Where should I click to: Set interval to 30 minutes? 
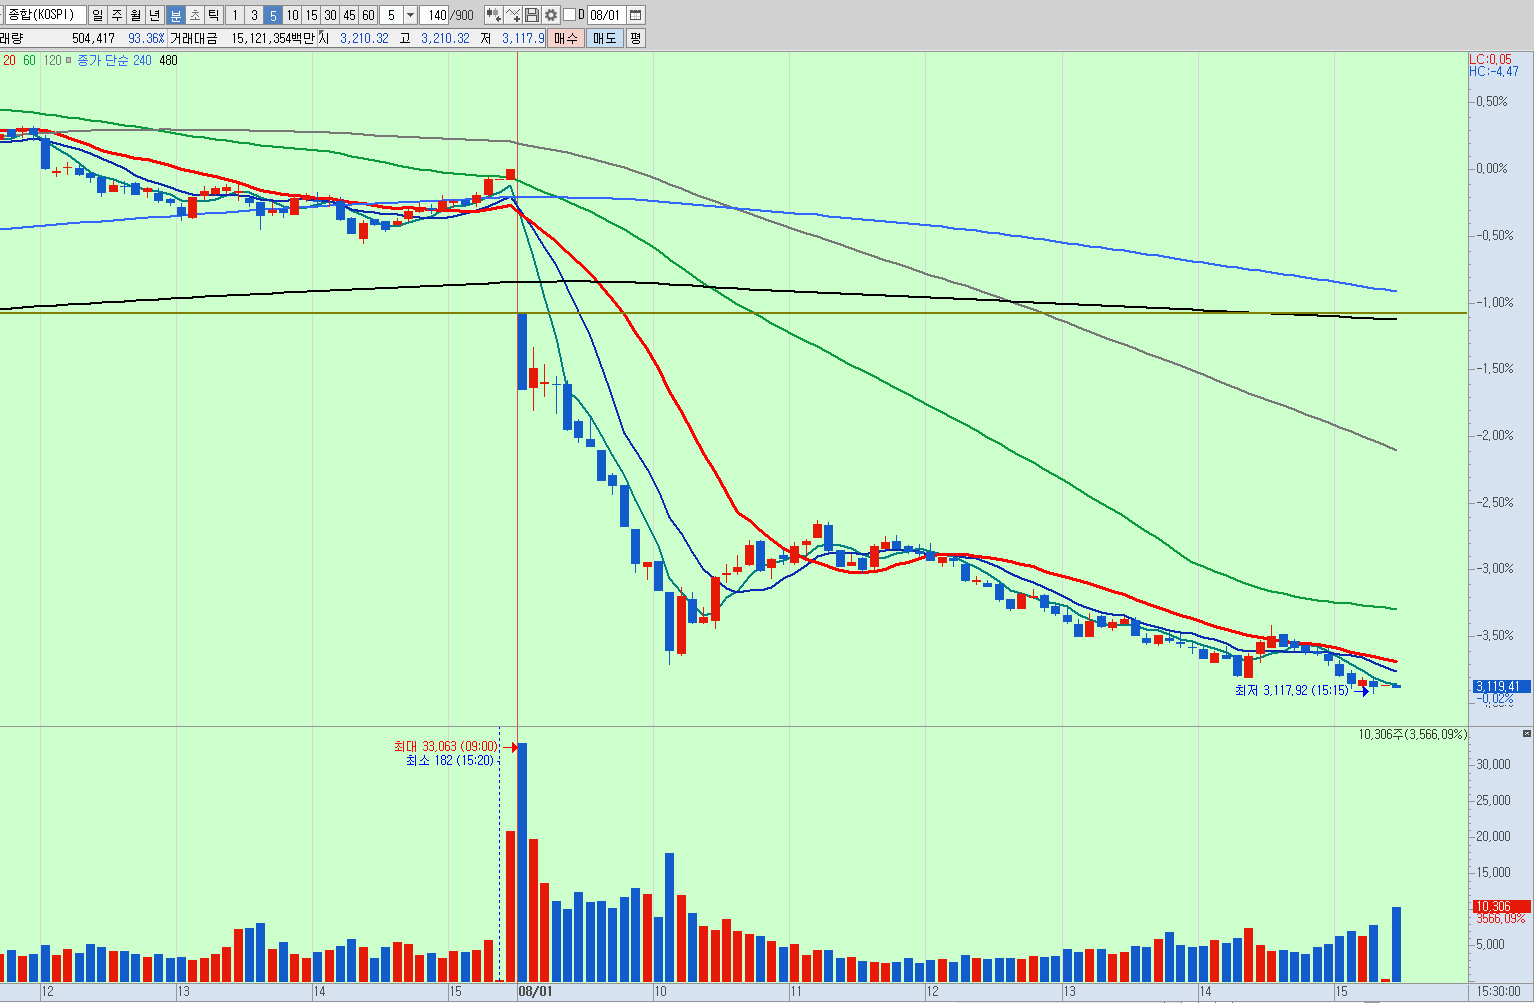[330, 15]
